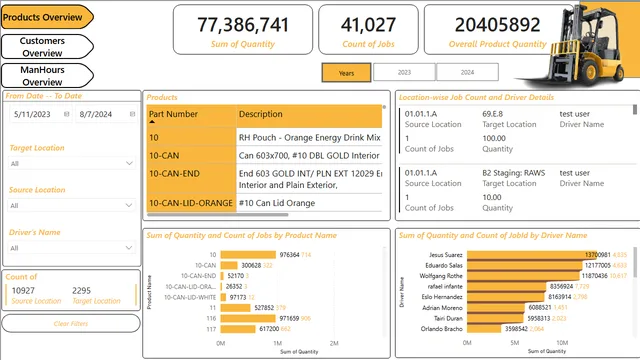The height and width of the screenshot is (360, 640).
Task: Select the bar for product 10
Action: pos(248,255)
